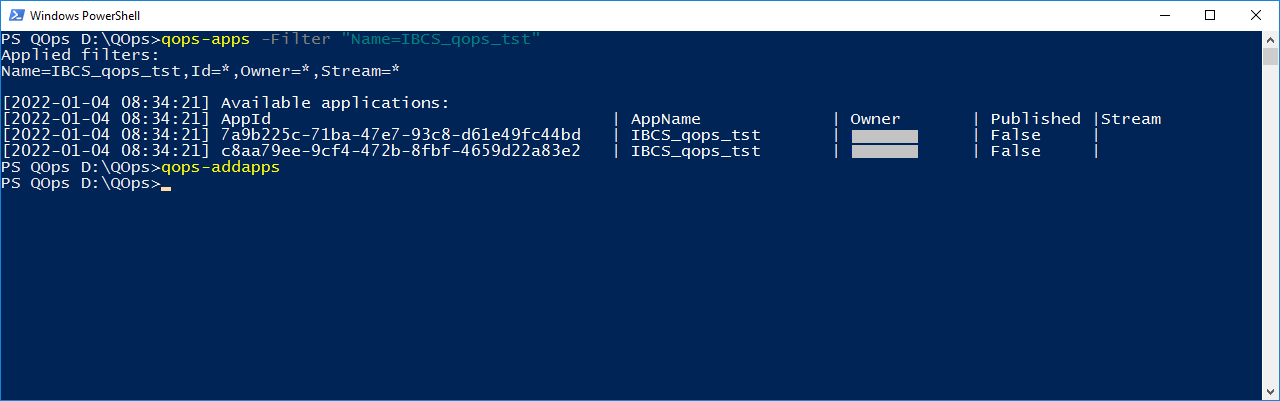1280x401 pixels.
Task: Click the Stream column header
Action: pyautogui.click(x=1131, y=119)
